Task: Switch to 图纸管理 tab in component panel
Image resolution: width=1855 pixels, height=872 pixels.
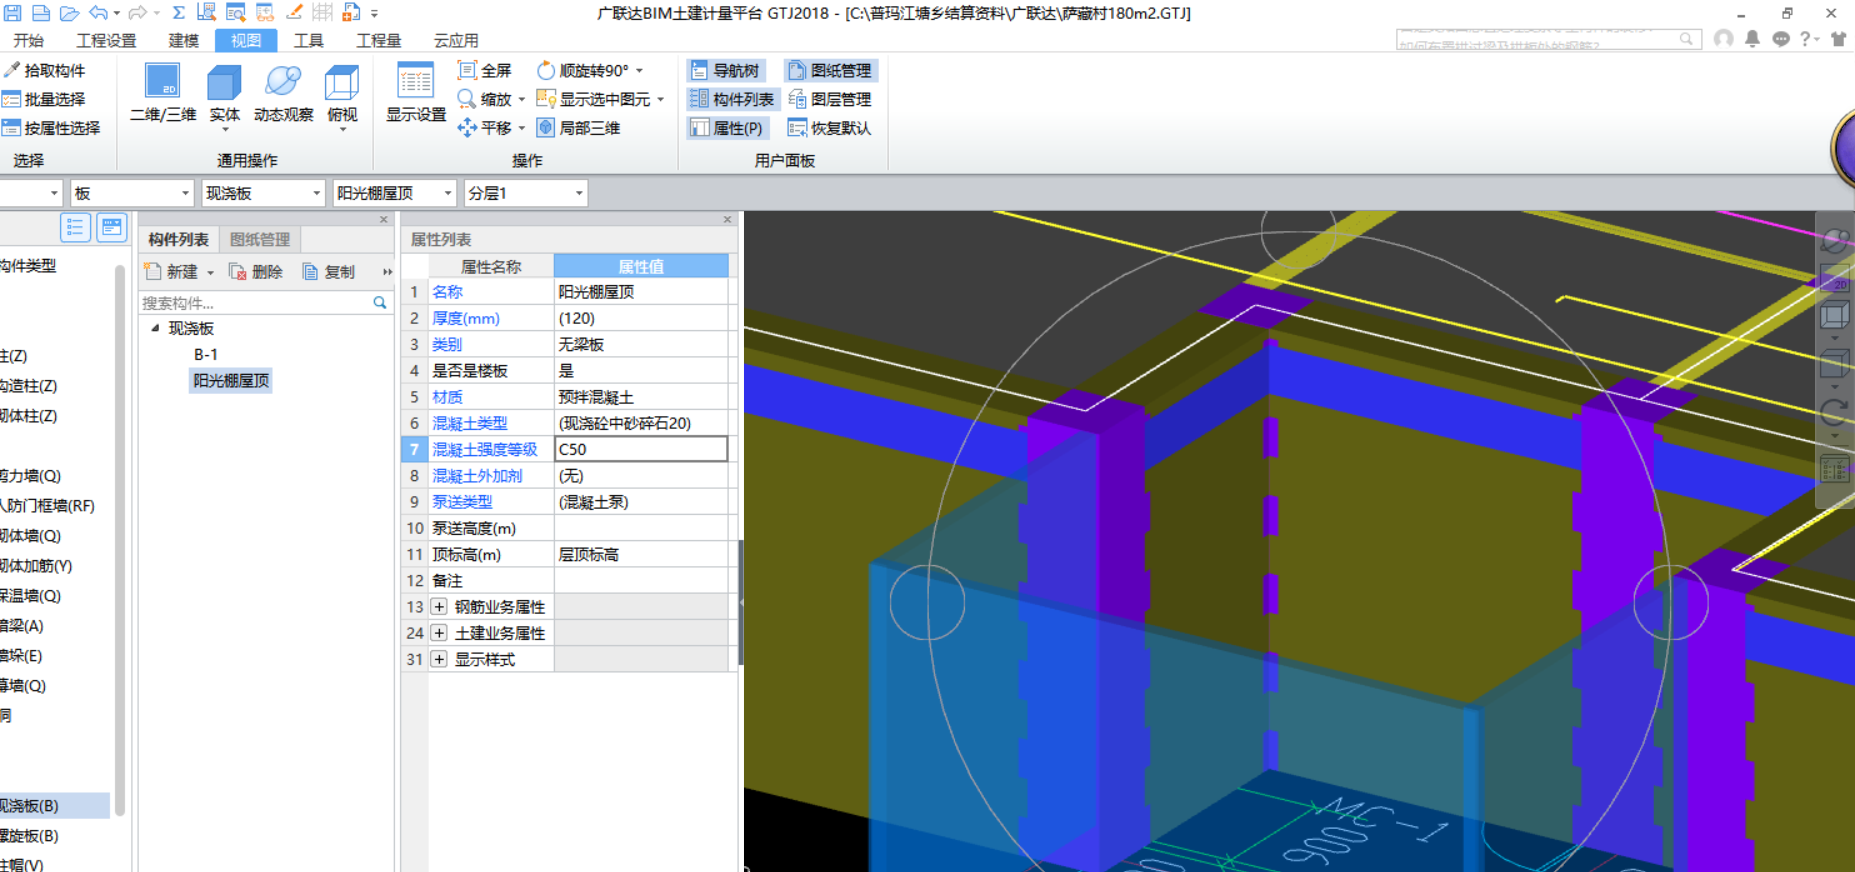Action: (260, 239)
